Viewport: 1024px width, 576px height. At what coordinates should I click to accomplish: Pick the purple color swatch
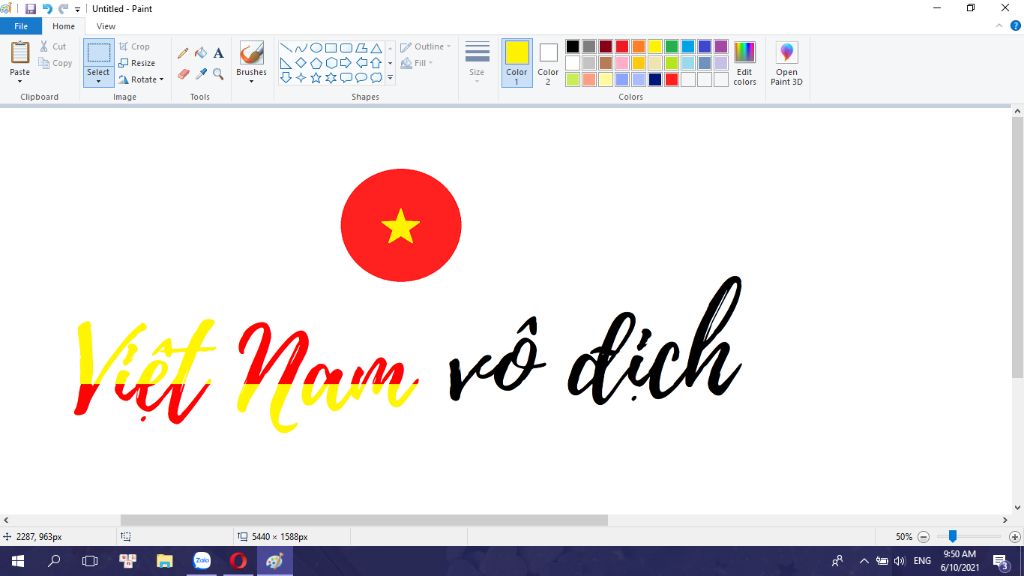(x=721, y=46)
